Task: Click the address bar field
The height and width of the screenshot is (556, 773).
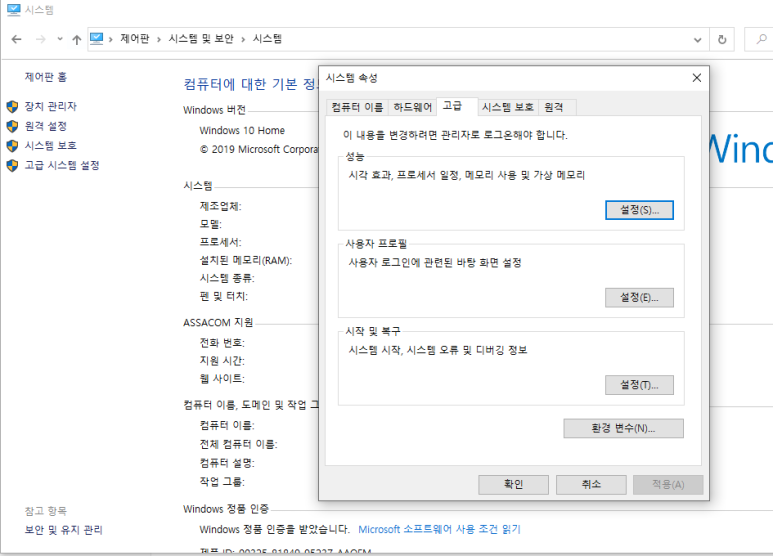Action: pos(398,39)
